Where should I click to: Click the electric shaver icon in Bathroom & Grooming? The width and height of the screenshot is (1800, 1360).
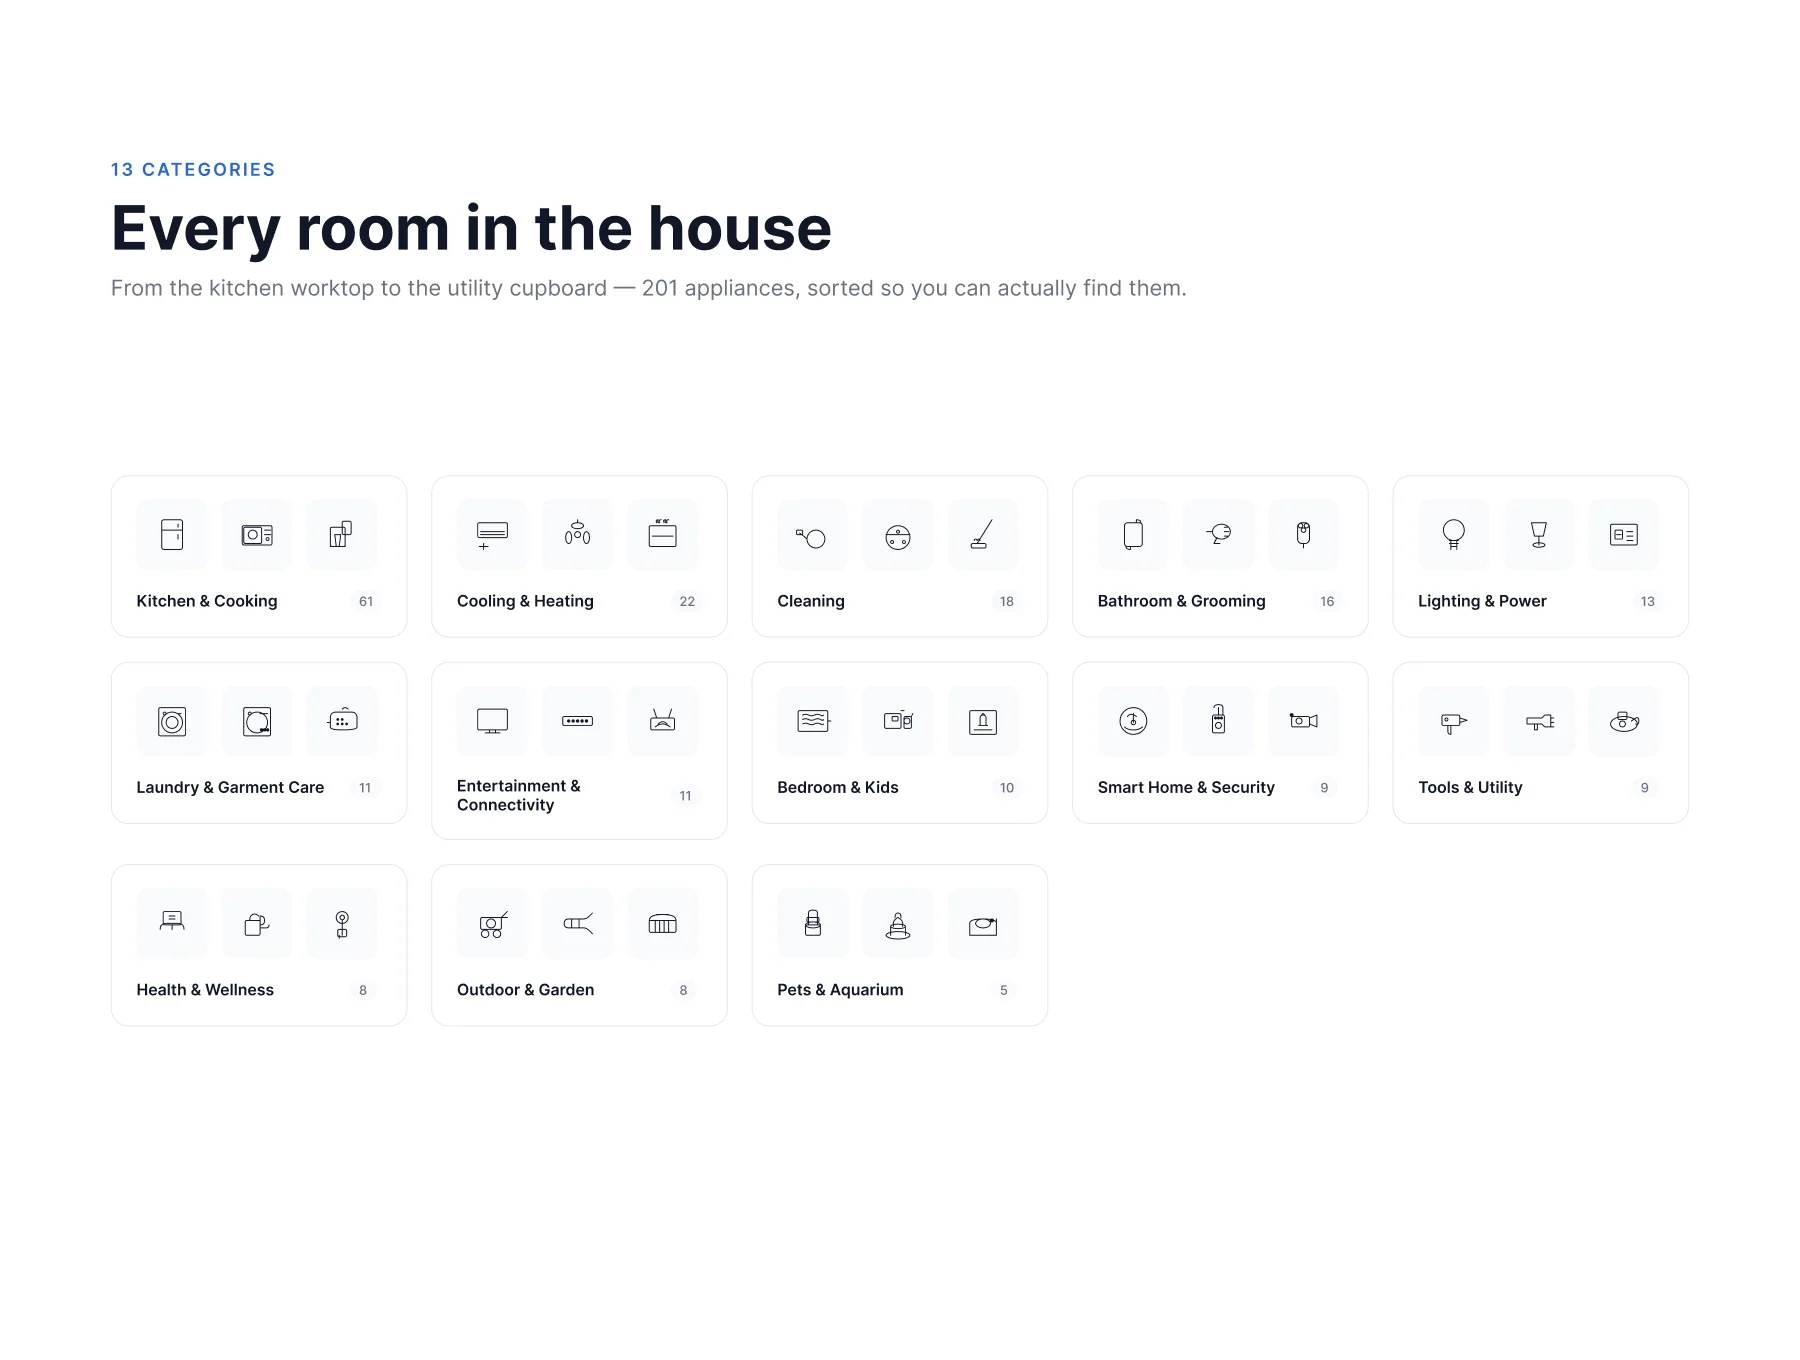point(1303,535)
